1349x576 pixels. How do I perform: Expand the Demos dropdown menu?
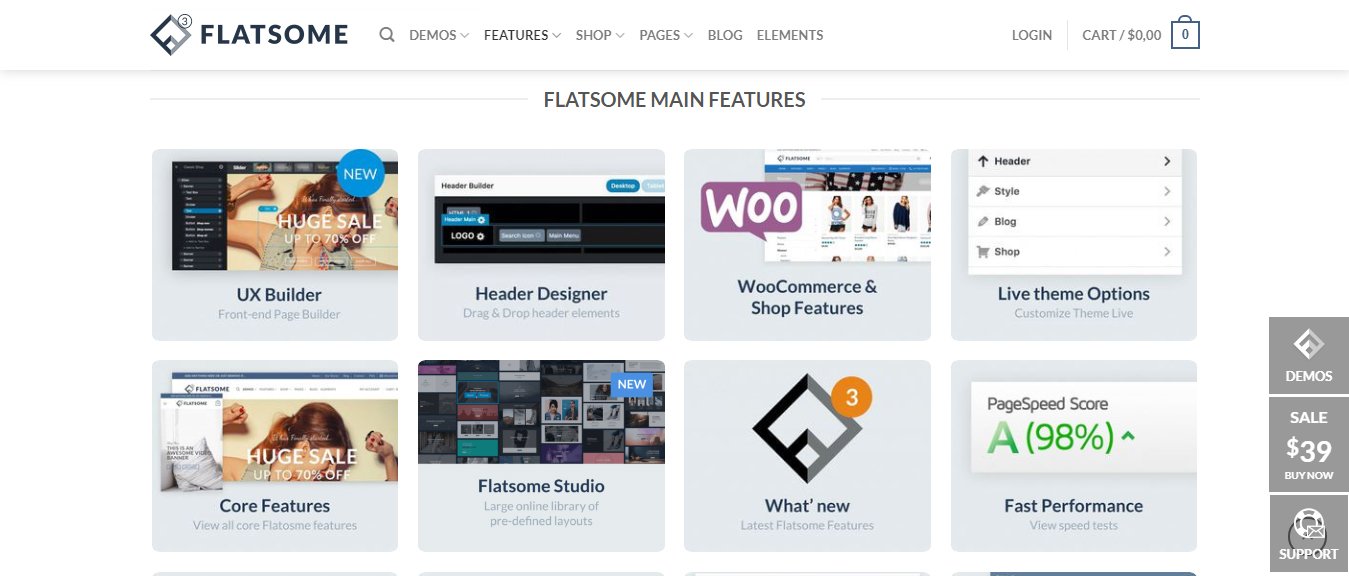(439, 35)
